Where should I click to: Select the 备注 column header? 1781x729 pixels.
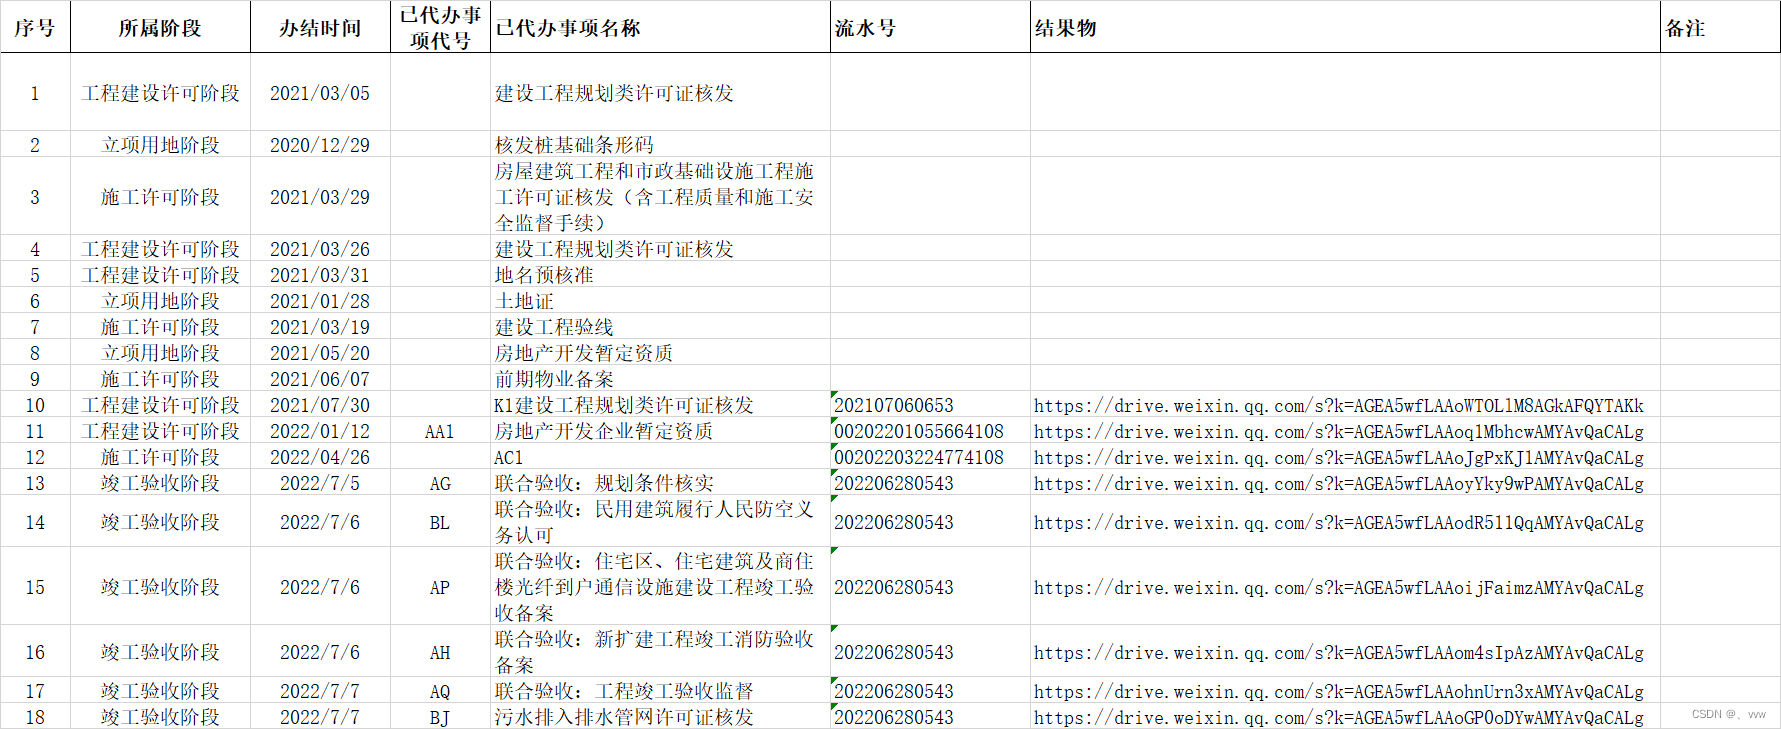[1720, 28]
